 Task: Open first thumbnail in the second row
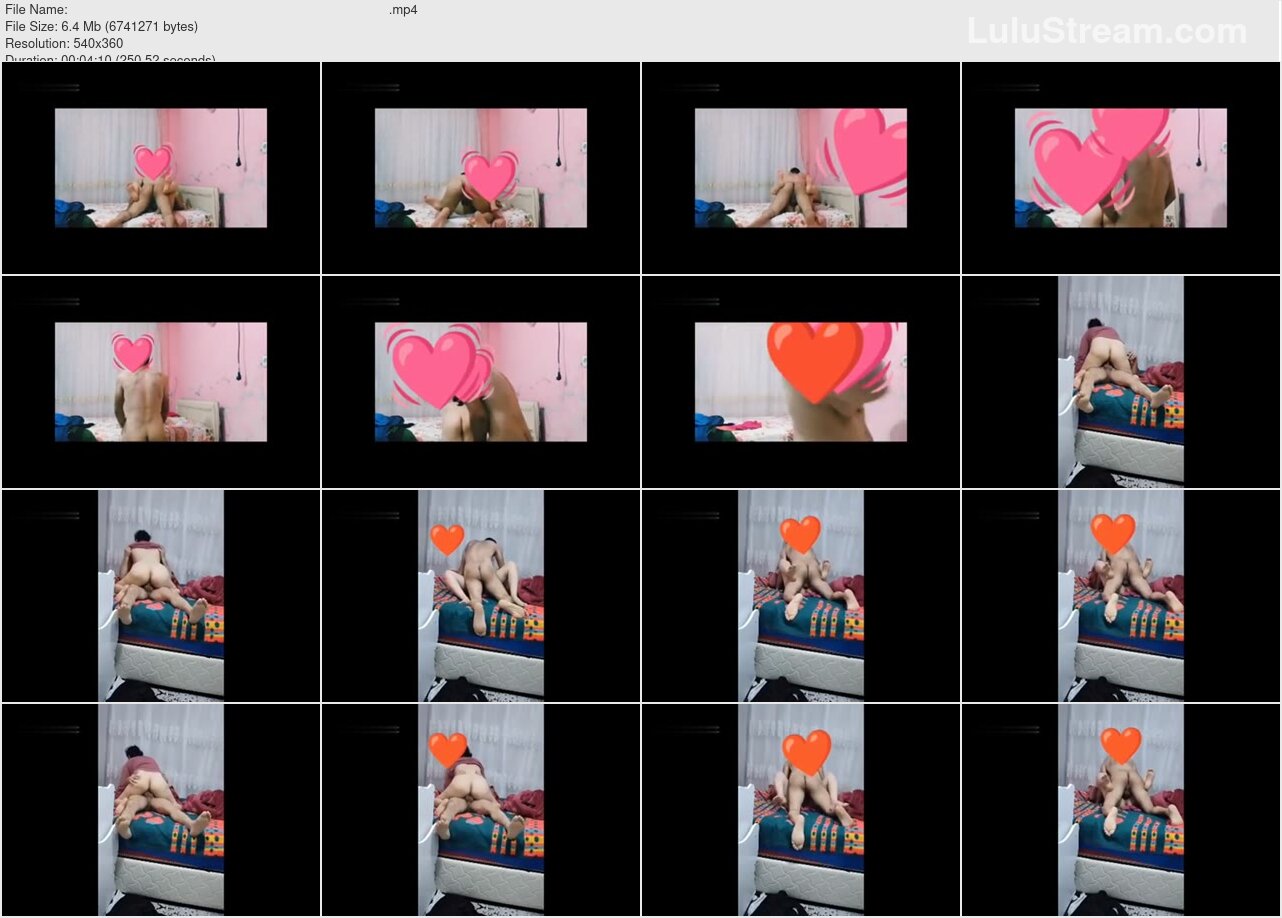[161, 382]
